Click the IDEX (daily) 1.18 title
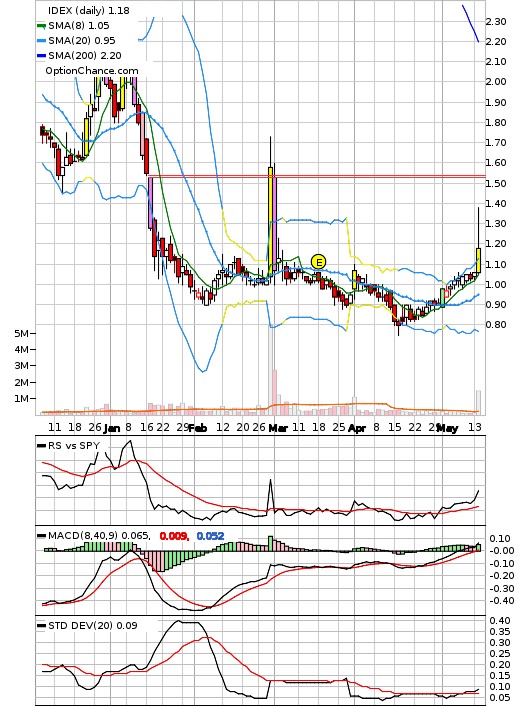This screenshot has height=706, width=526. (x=89, y=10)
